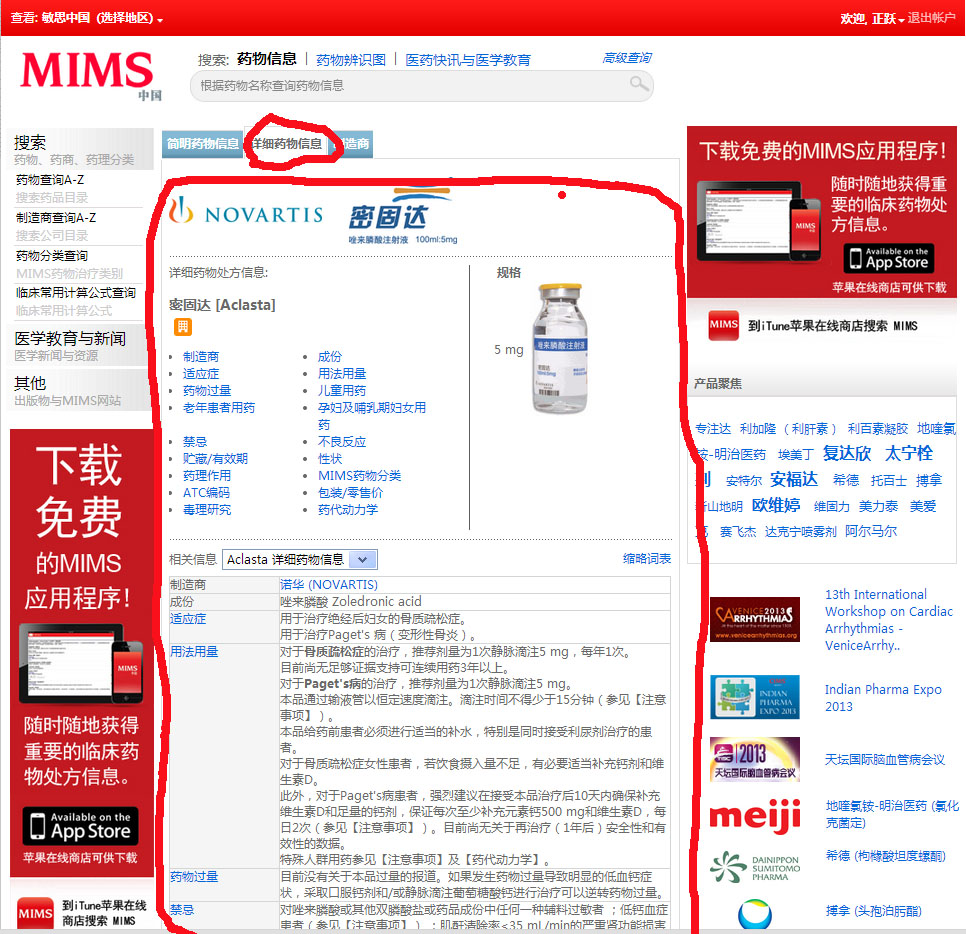
Task: Jump to 毒理研究 section link
Action: tap(207, 510)
